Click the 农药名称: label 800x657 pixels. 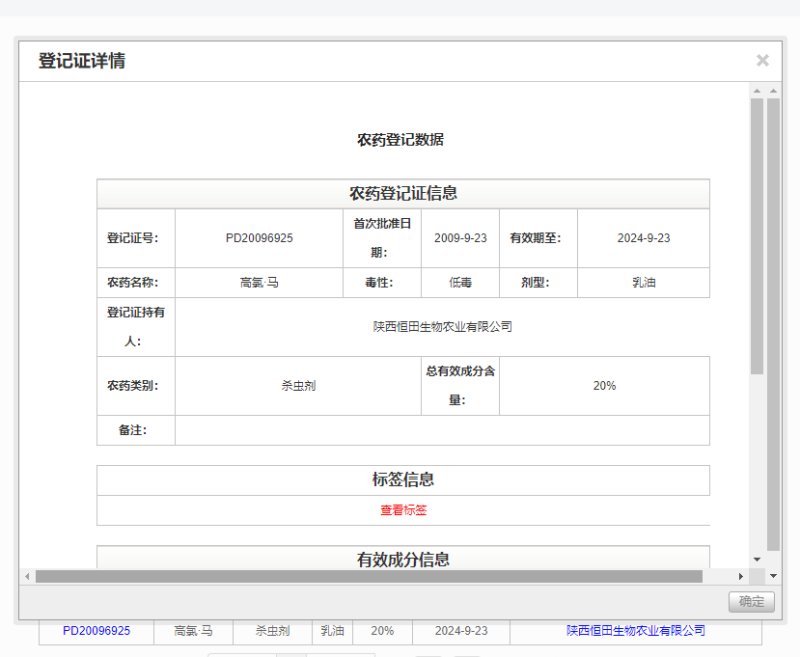(x=133, y=283)
